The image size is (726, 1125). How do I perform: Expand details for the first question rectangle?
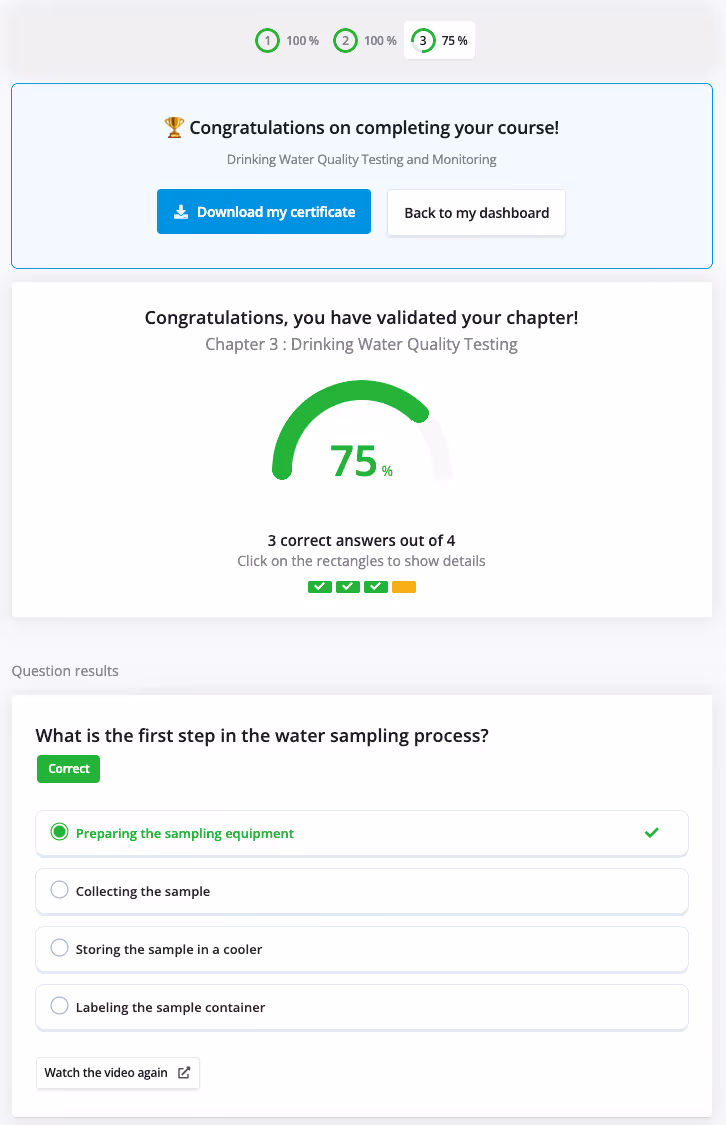[x=320, y=587]
